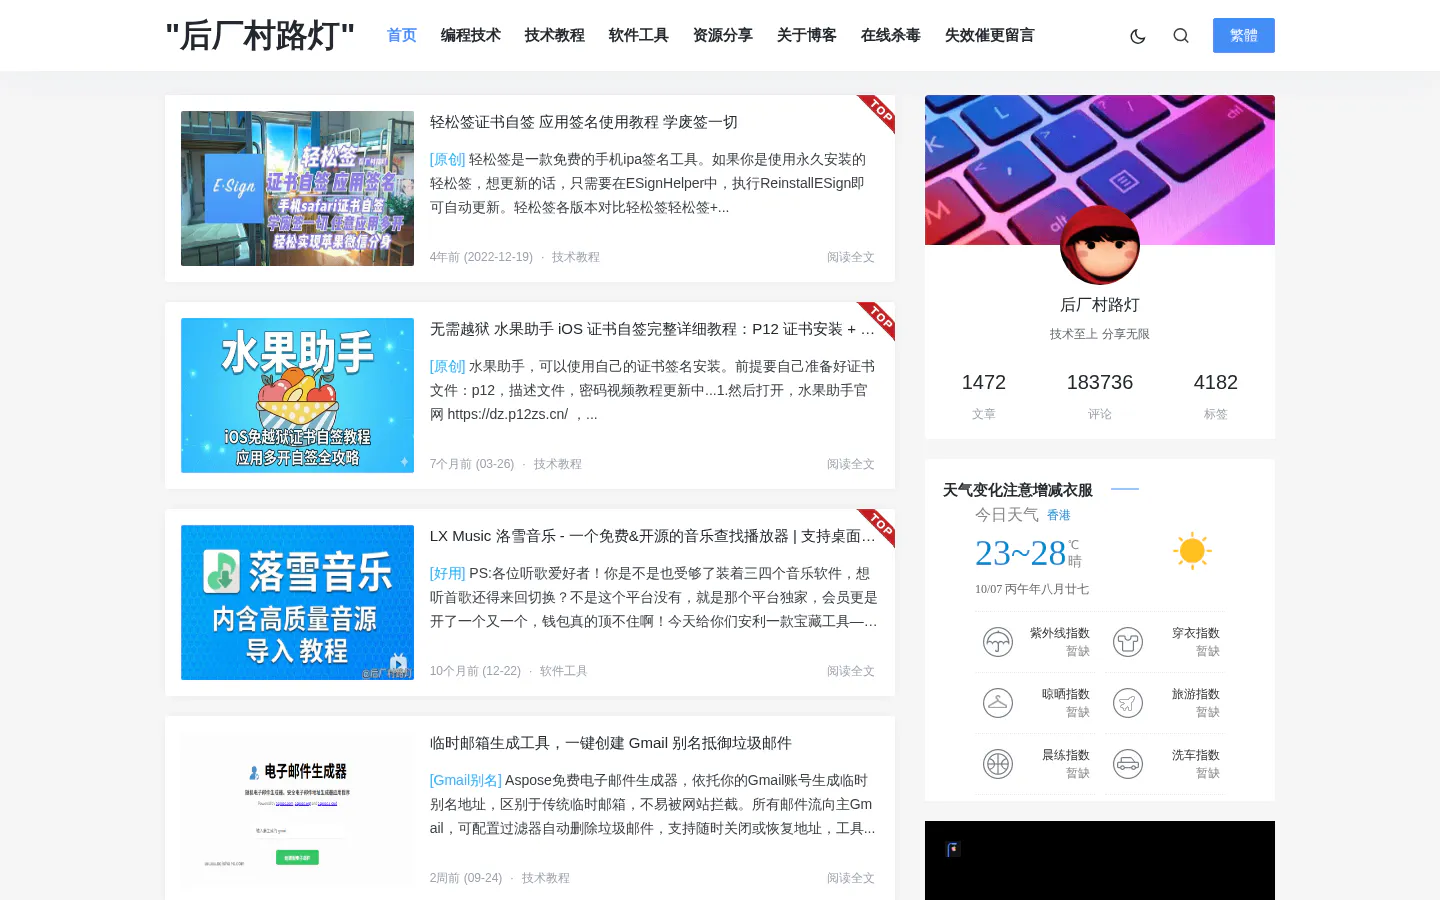This screenshot has width=1440, height=900.
Task: Click the 香港 location link in weather
Action: pos(1059,515)
